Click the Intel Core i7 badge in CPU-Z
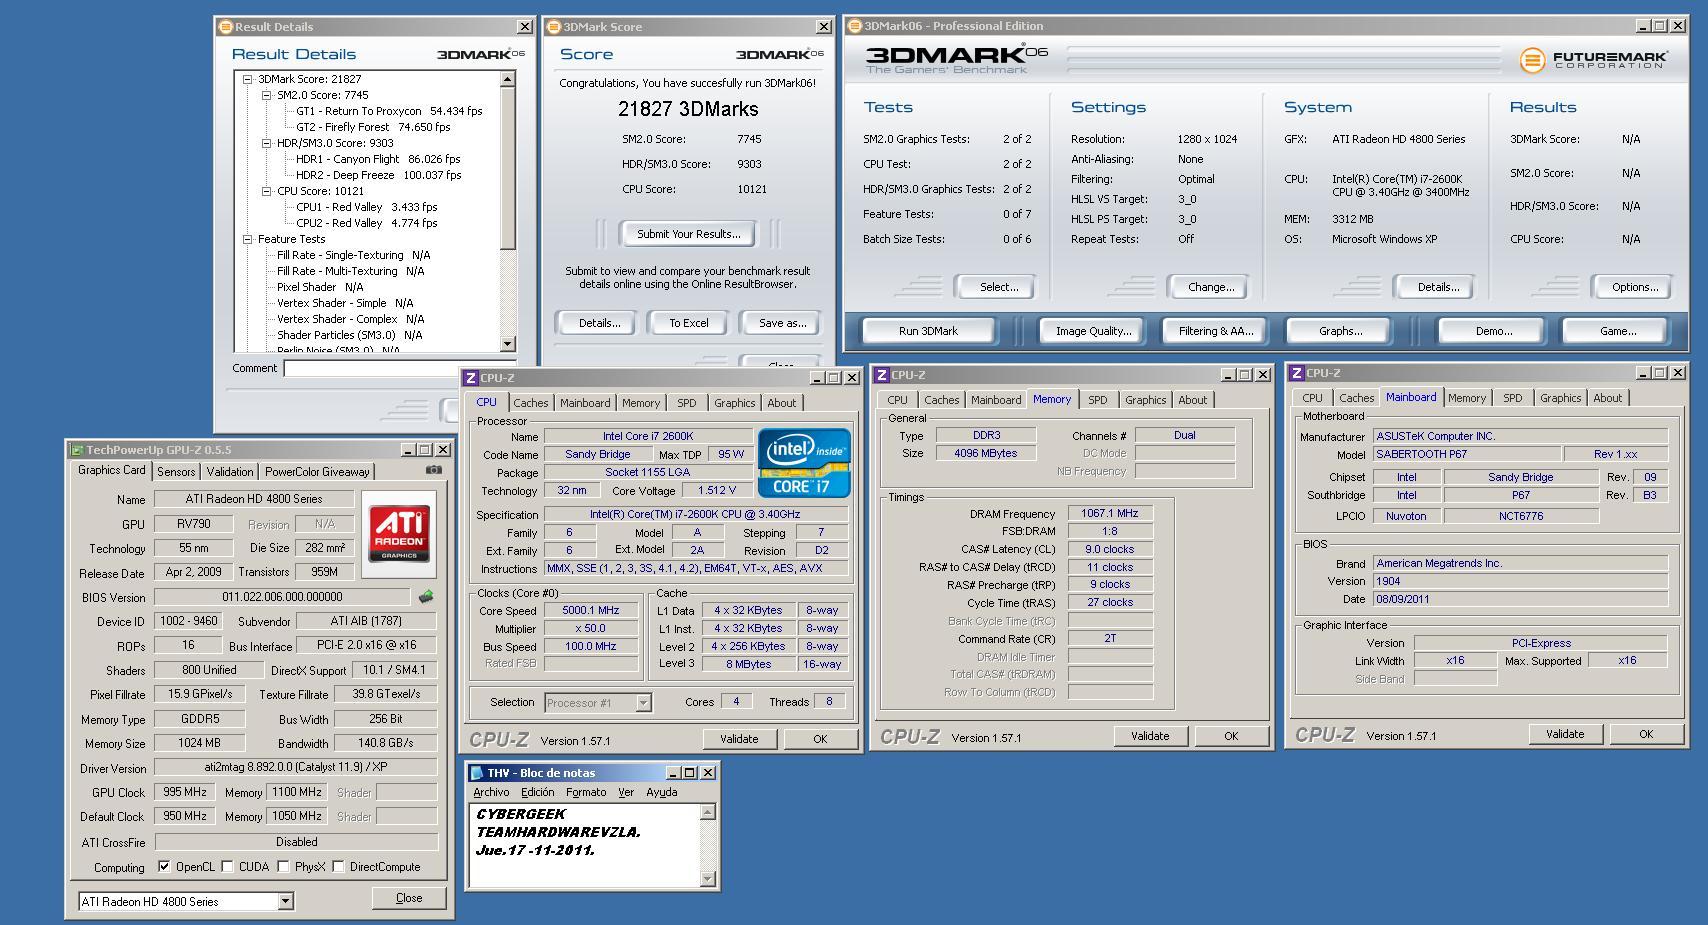This screenshot has height=925, width=1708. click(803, 463)
